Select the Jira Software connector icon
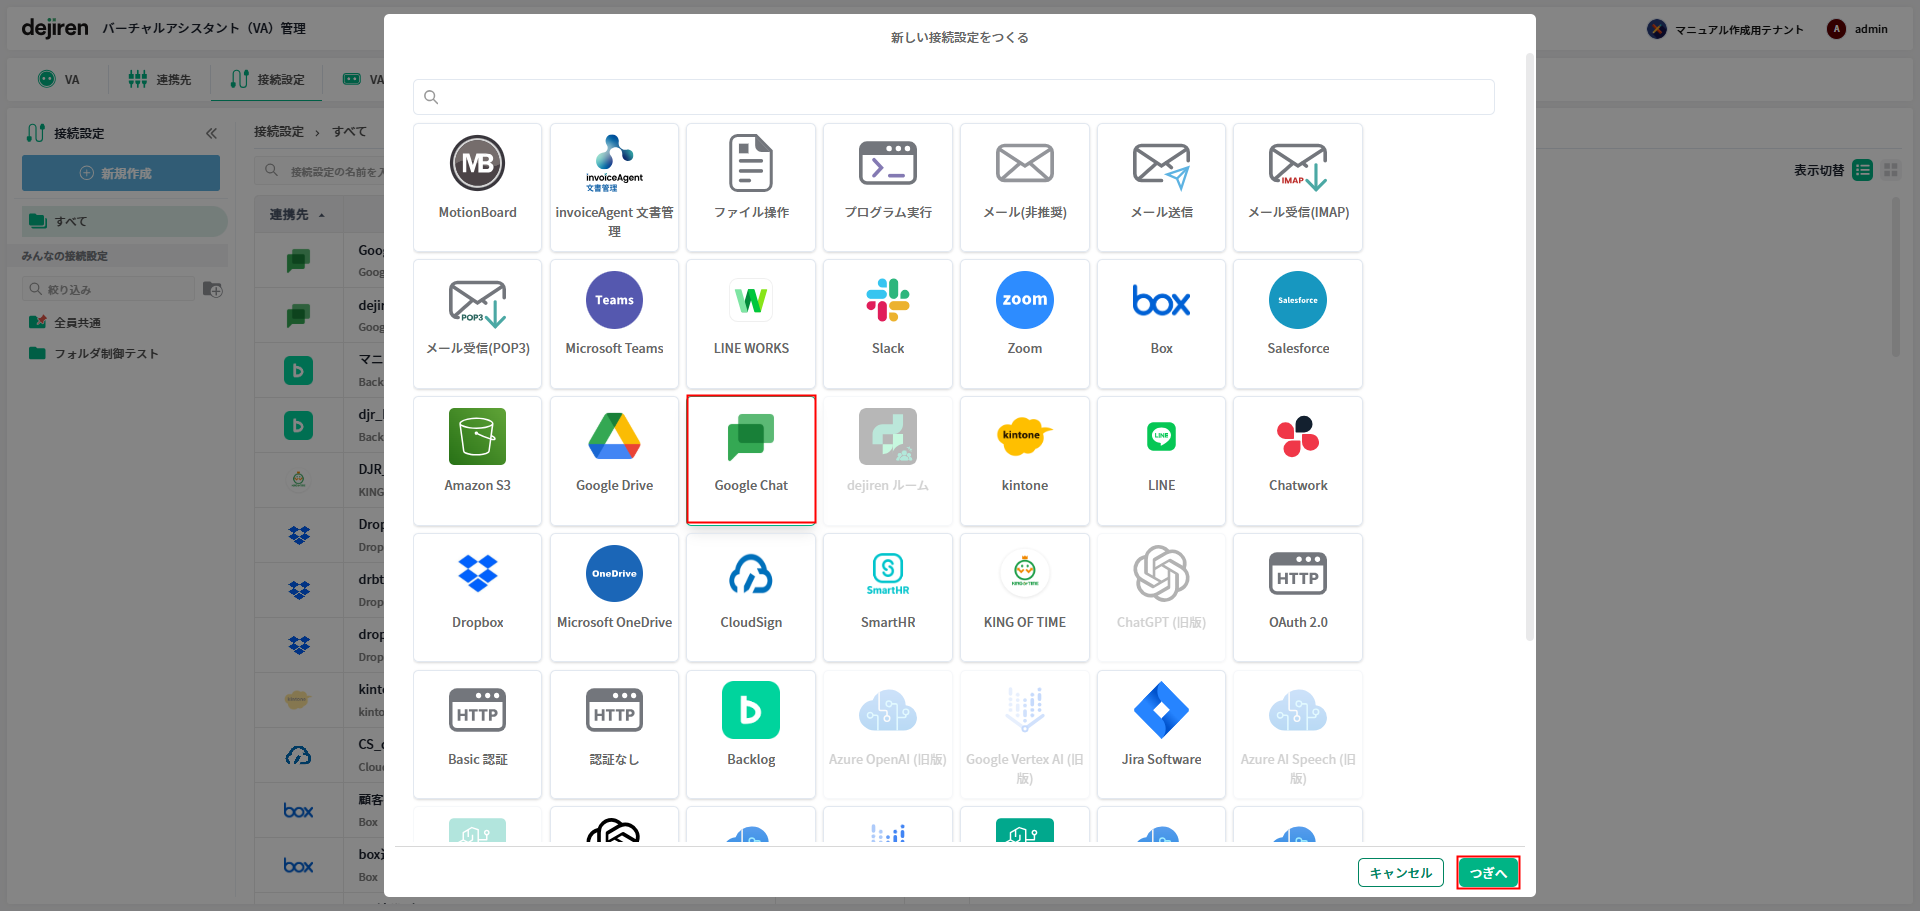The width and height of the screenshot is (1920, 911). click(1160, 711)
